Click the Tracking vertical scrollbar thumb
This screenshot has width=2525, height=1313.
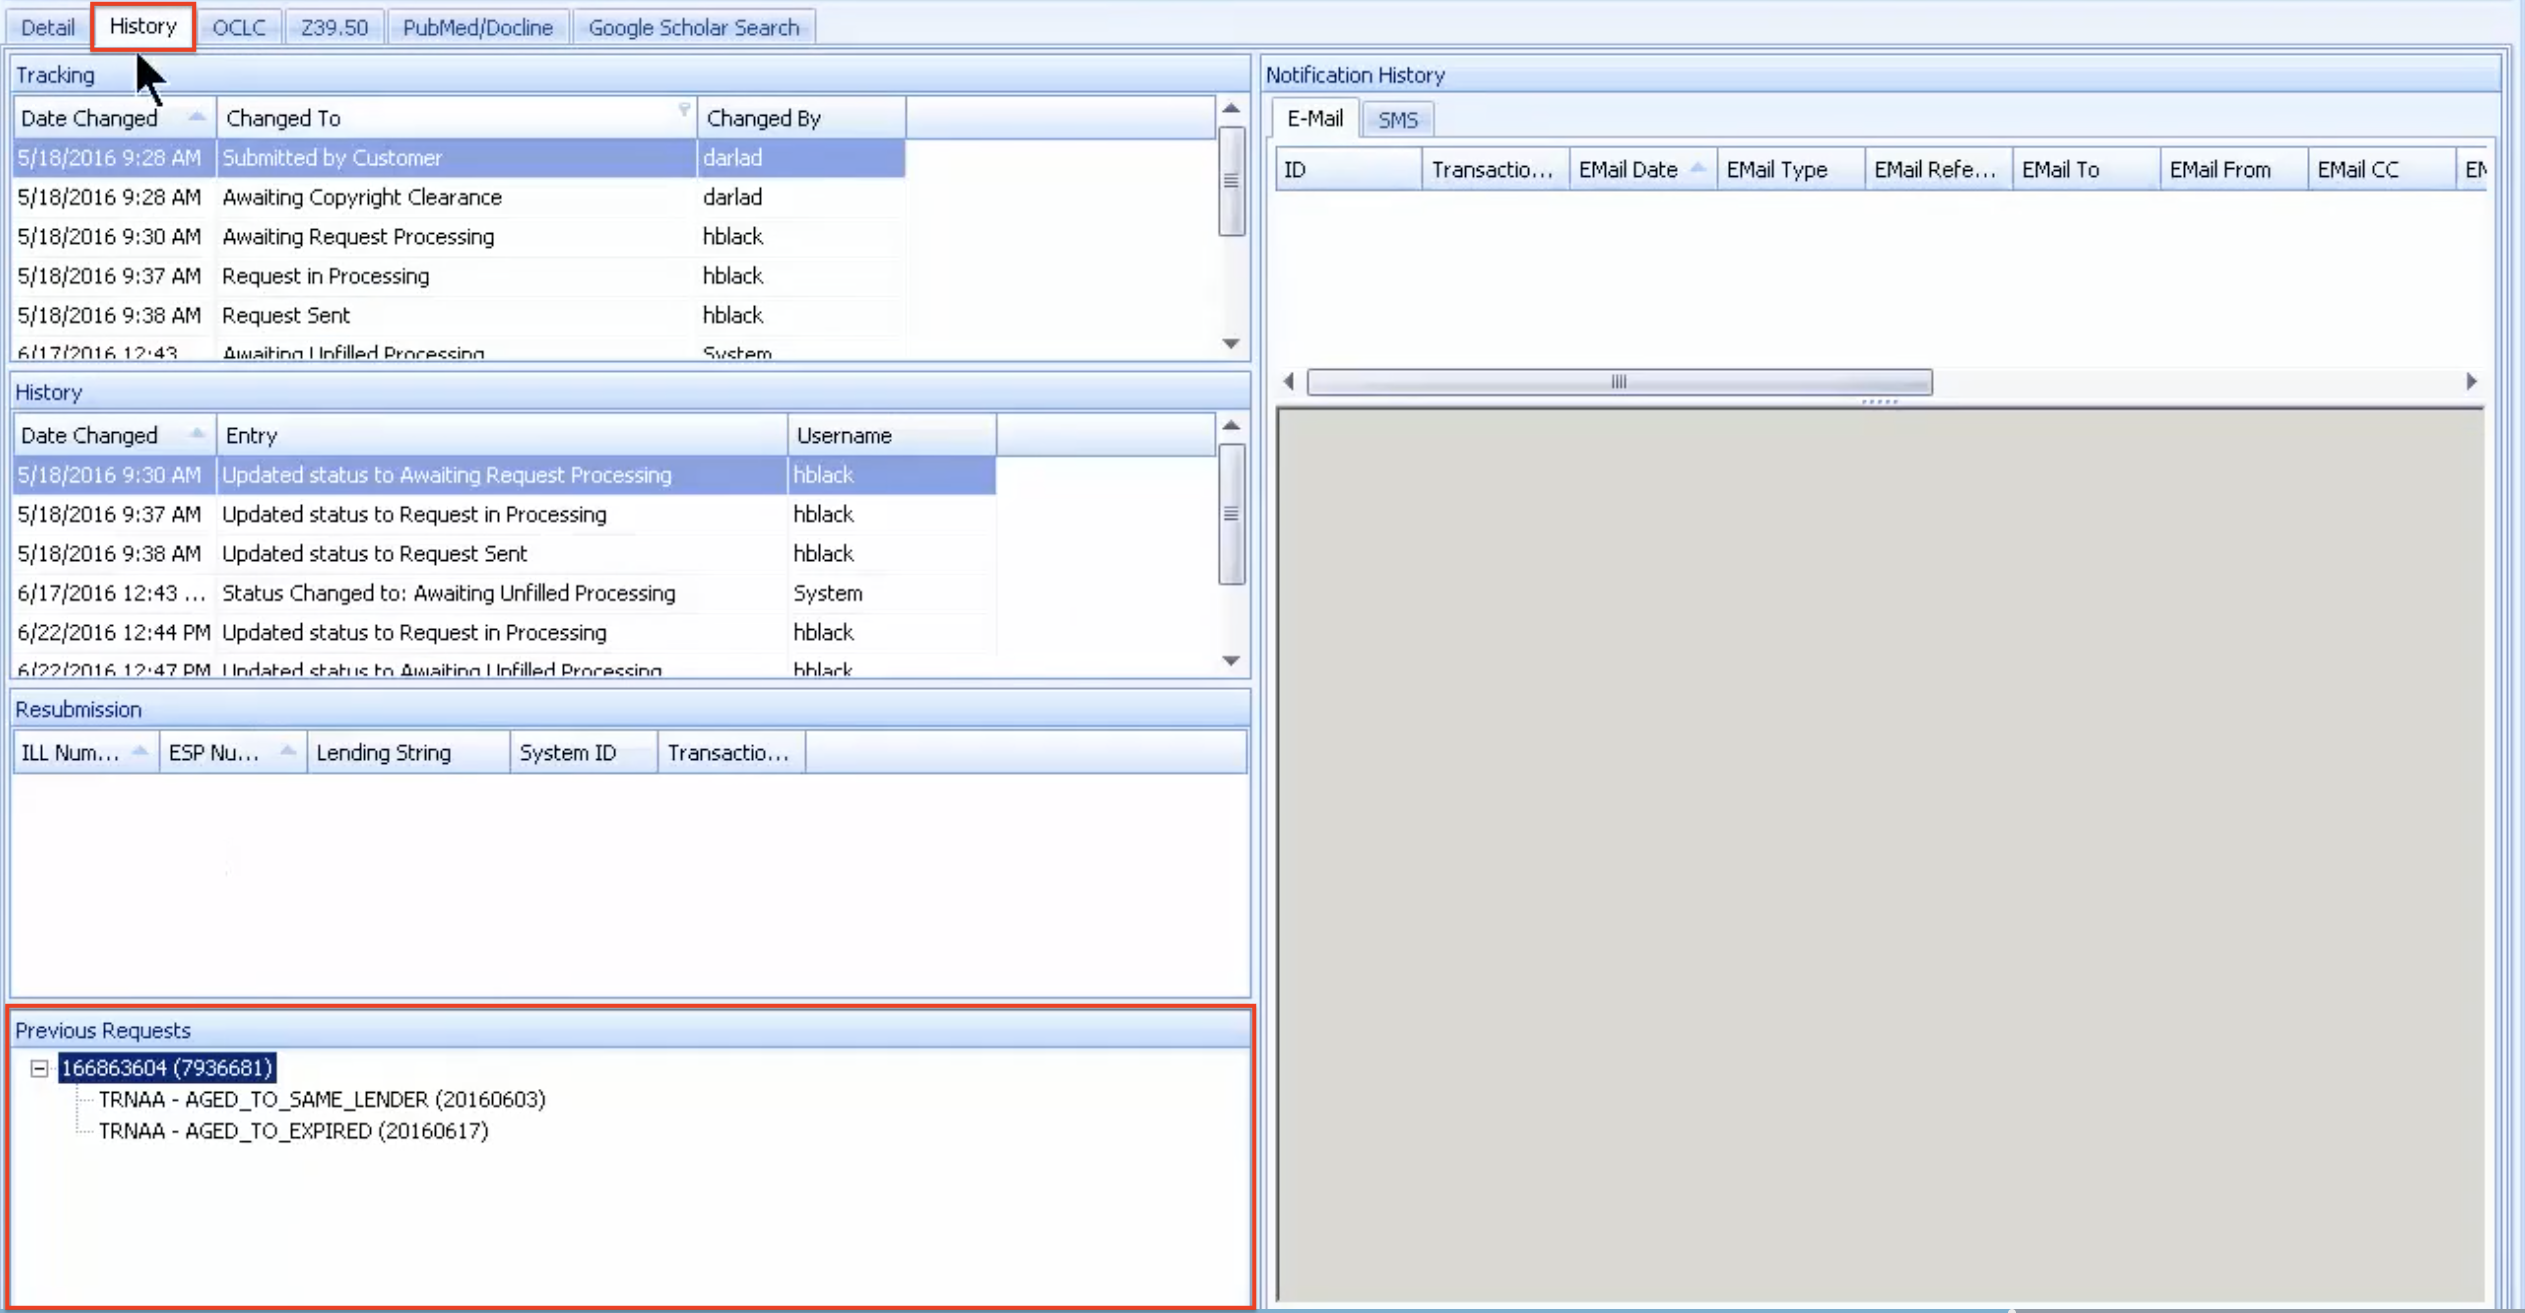click(x=1231, y=180)
